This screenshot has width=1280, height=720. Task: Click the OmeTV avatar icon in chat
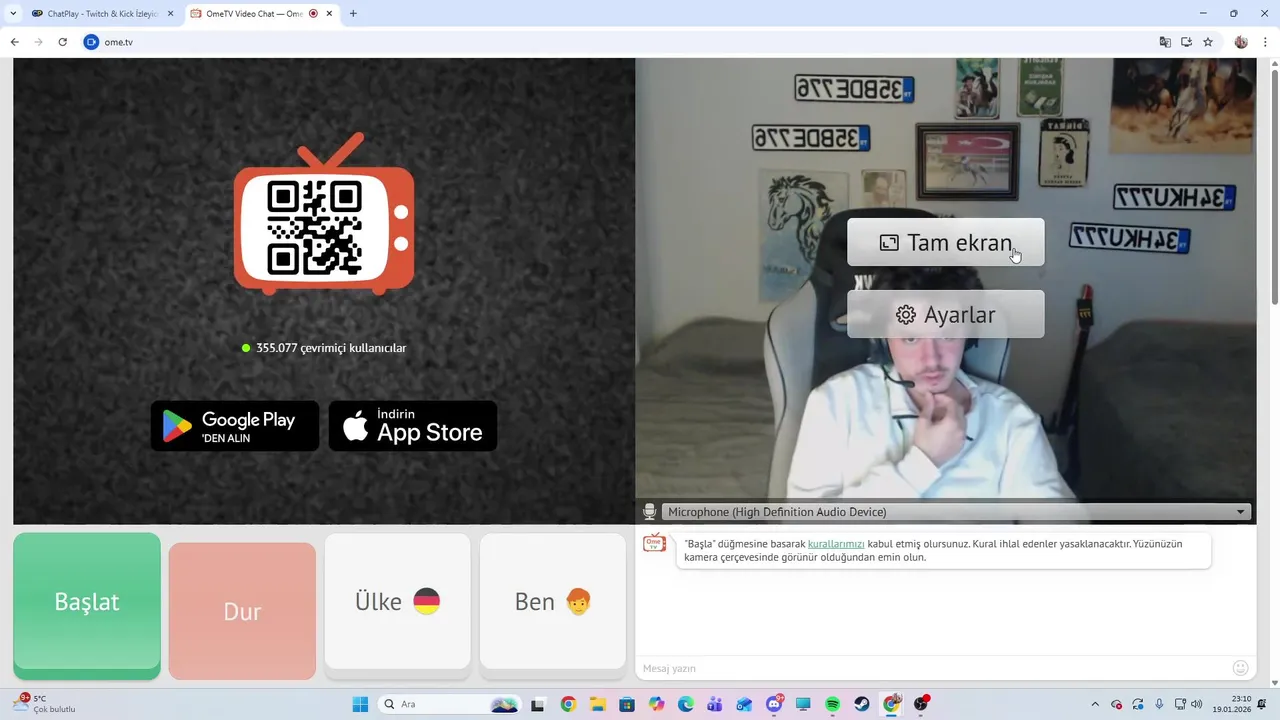tap(654, 544)
